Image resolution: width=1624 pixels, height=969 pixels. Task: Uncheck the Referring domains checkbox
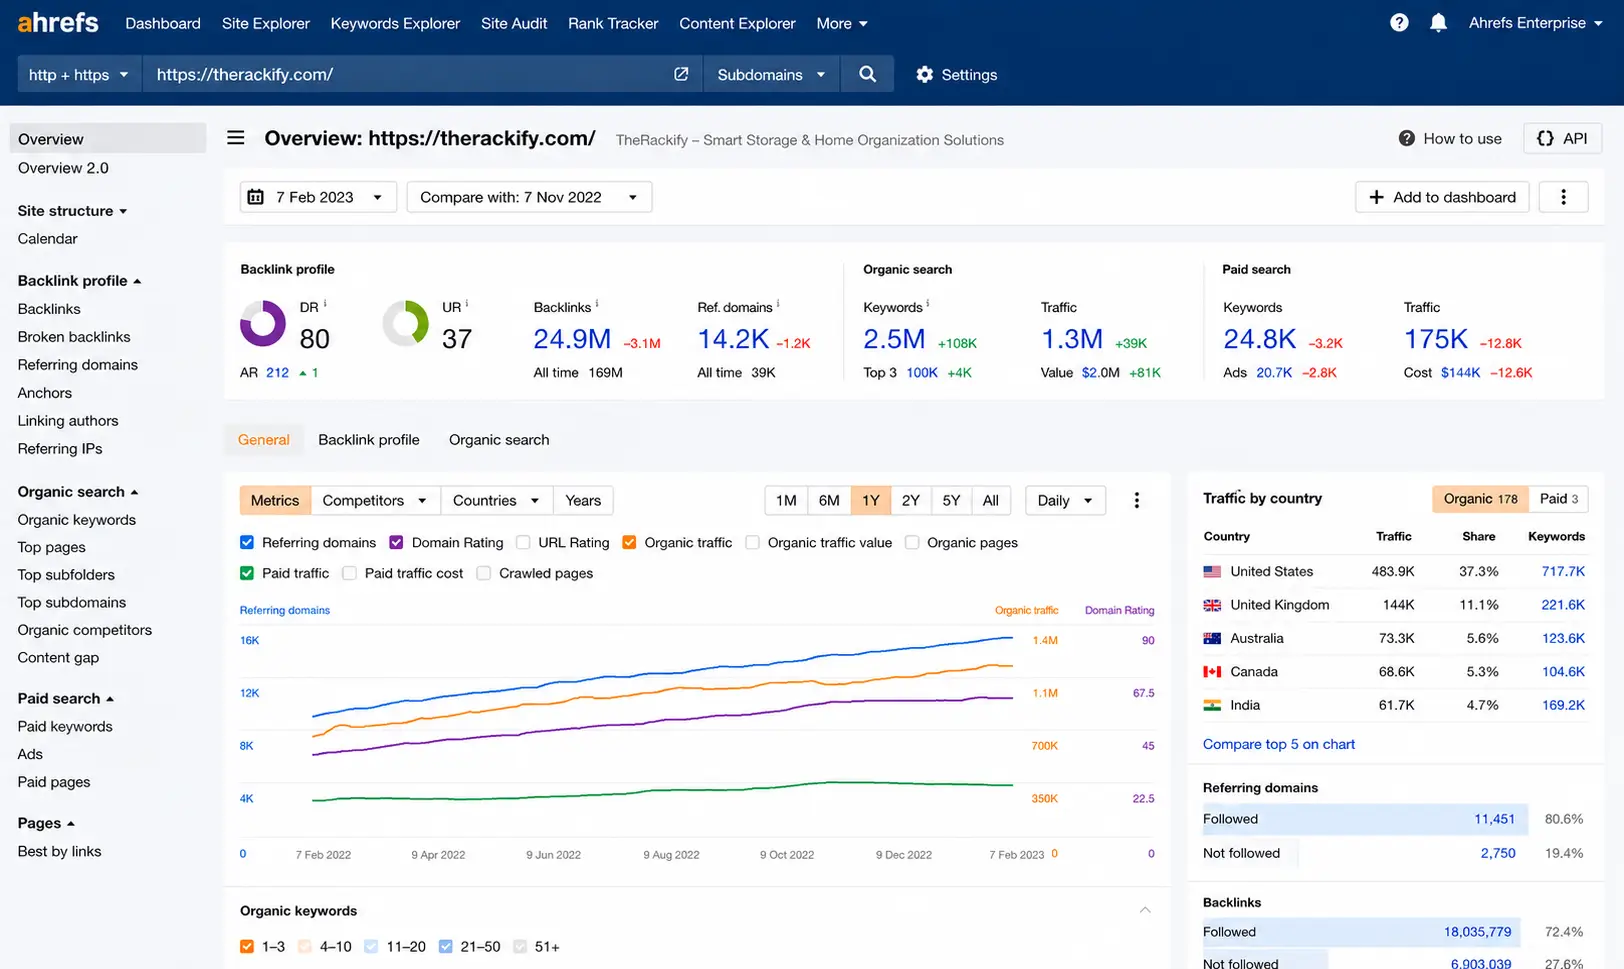pyautogui.click(x=247, y=542)
